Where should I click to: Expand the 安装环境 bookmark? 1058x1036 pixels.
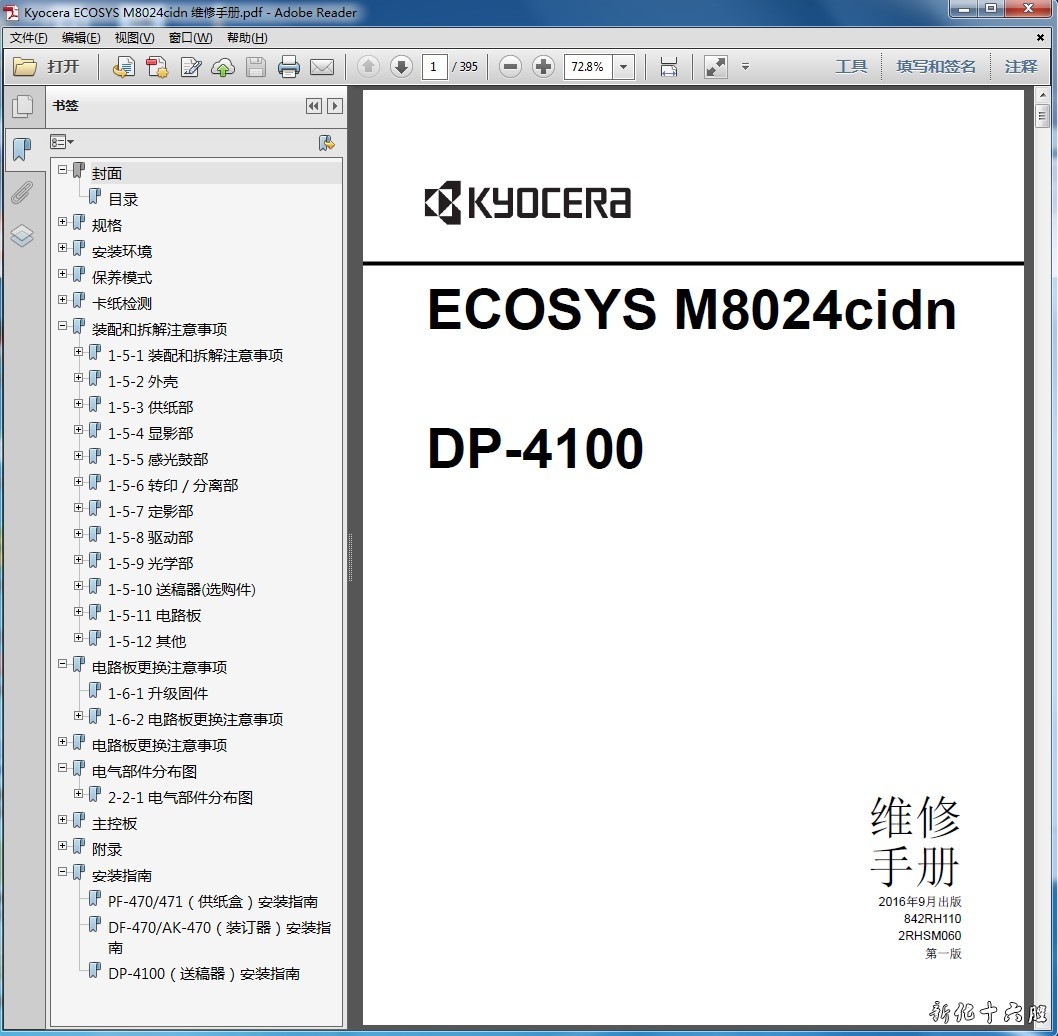tap(62, 248)
